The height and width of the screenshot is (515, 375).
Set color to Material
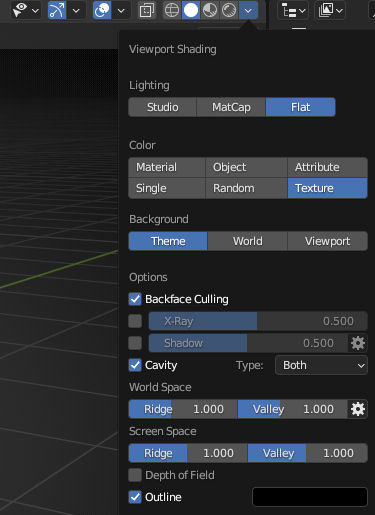click(x=167, y=167)
